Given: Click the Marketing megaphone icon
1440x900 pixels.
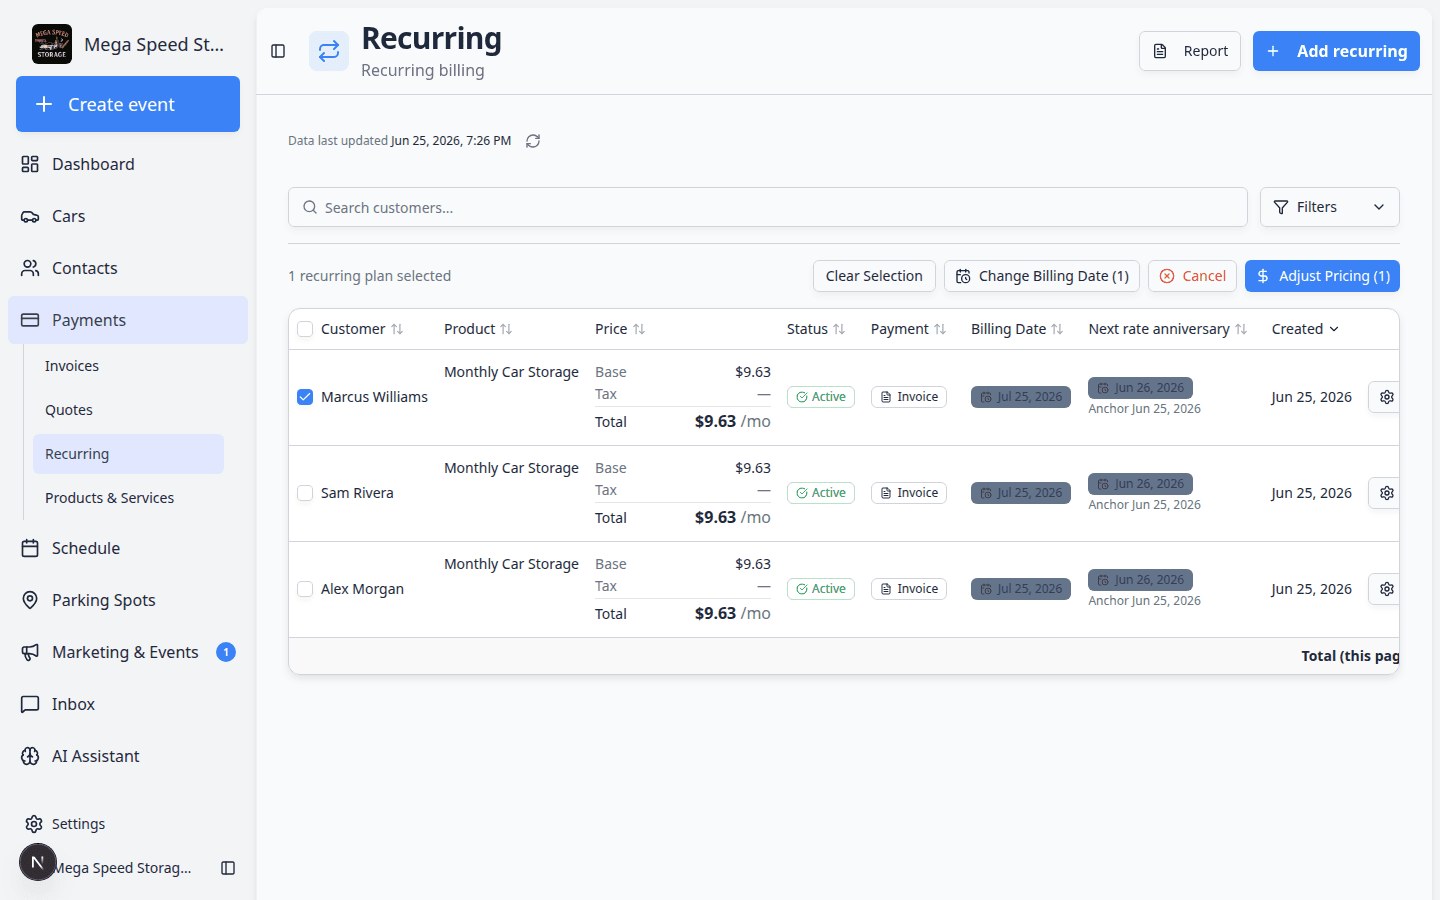Looking at the screenshot, I should pyautogui.click(x=30, y=652).
